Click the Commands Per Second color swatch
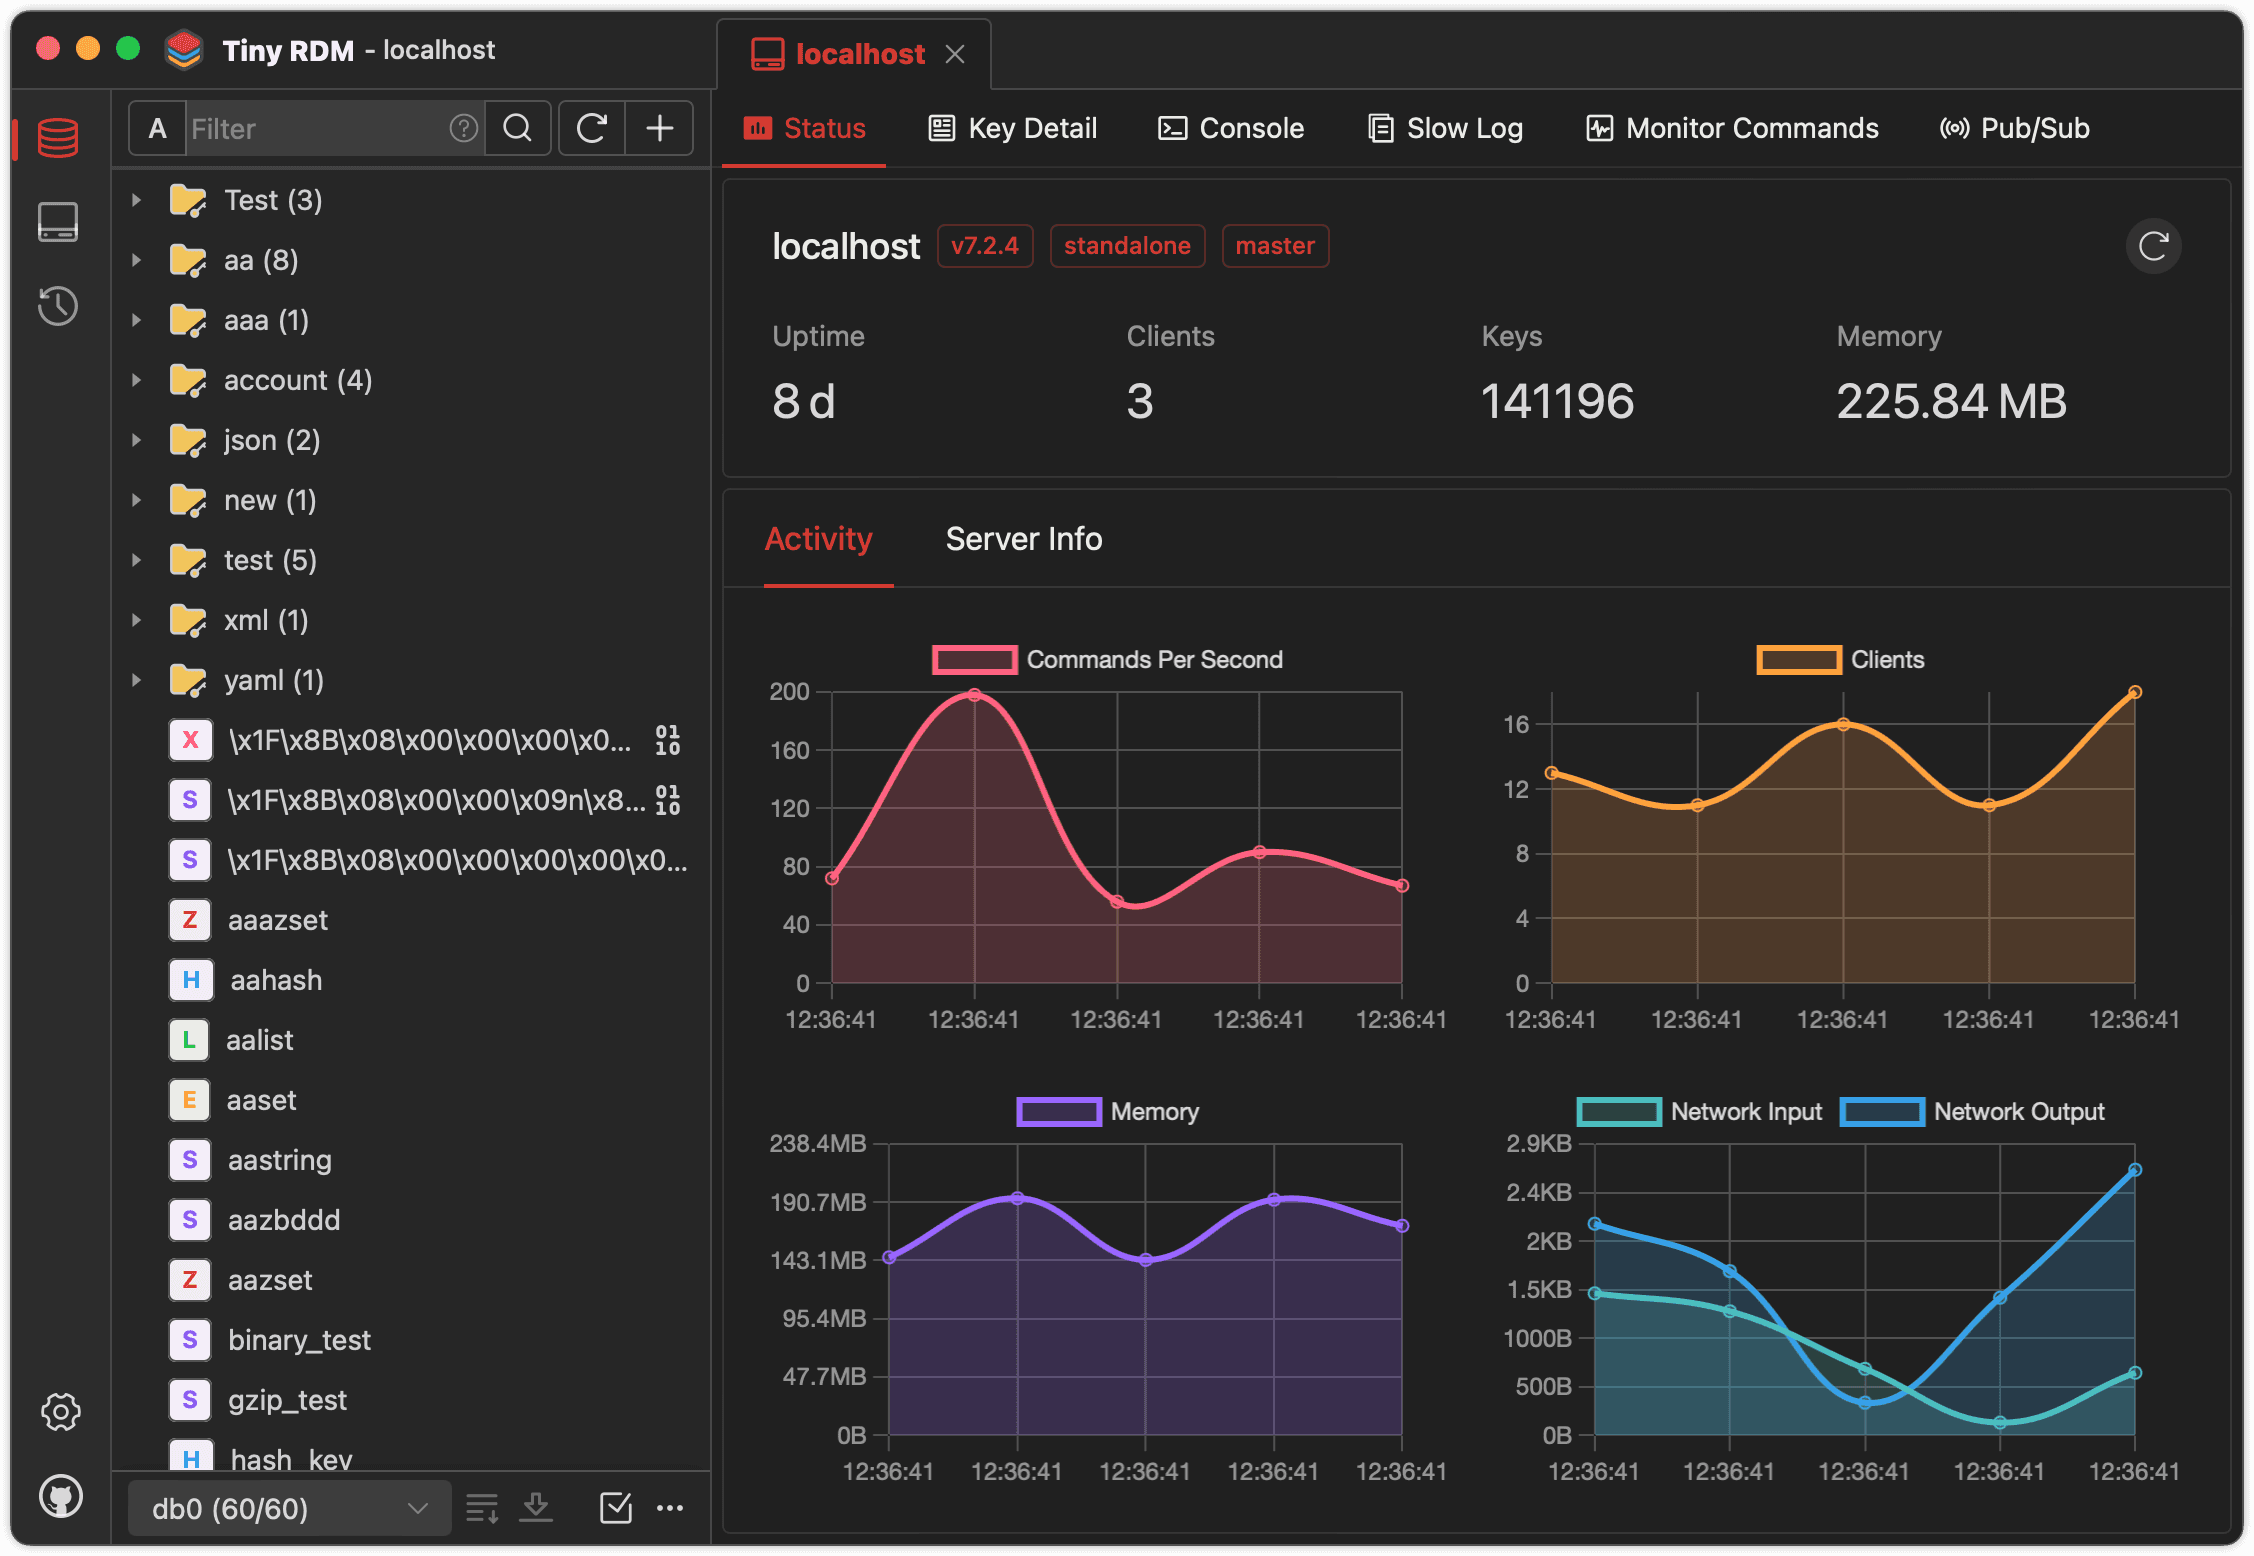 [973, 659]
